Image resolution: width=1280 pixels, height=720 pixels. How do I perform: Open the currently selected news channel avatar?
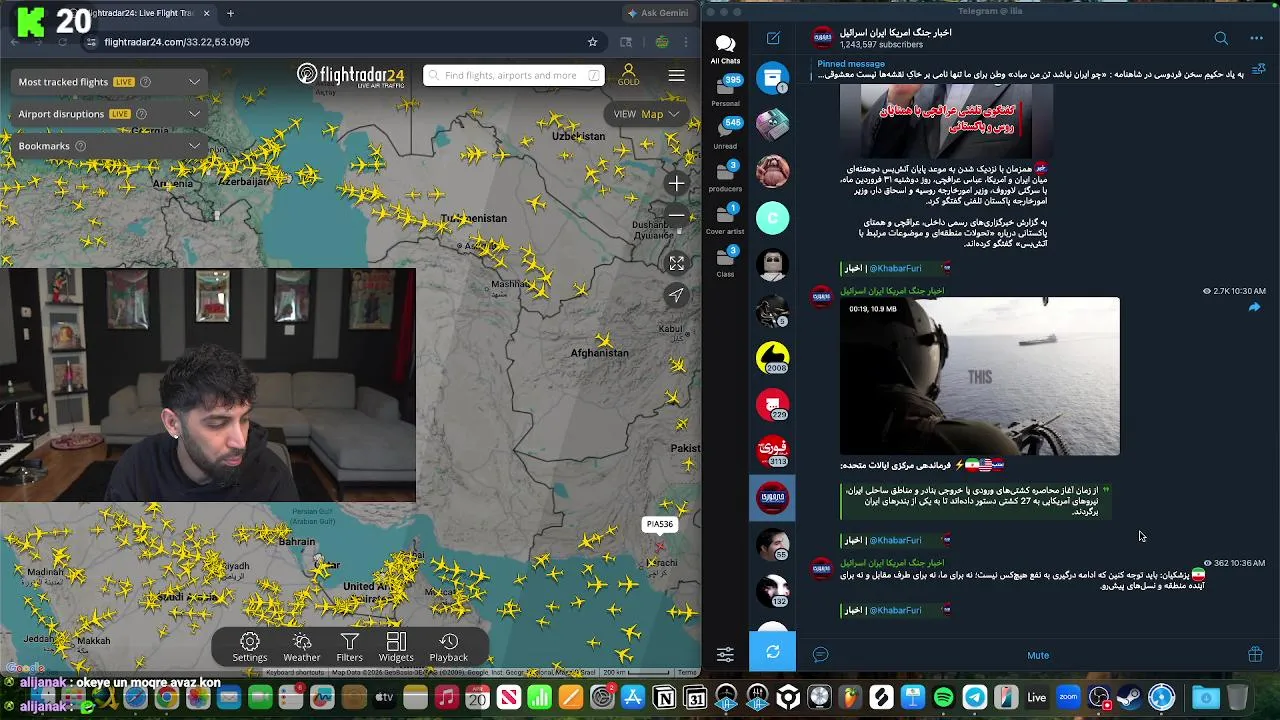pyautogui.click(x=773, y=498)
